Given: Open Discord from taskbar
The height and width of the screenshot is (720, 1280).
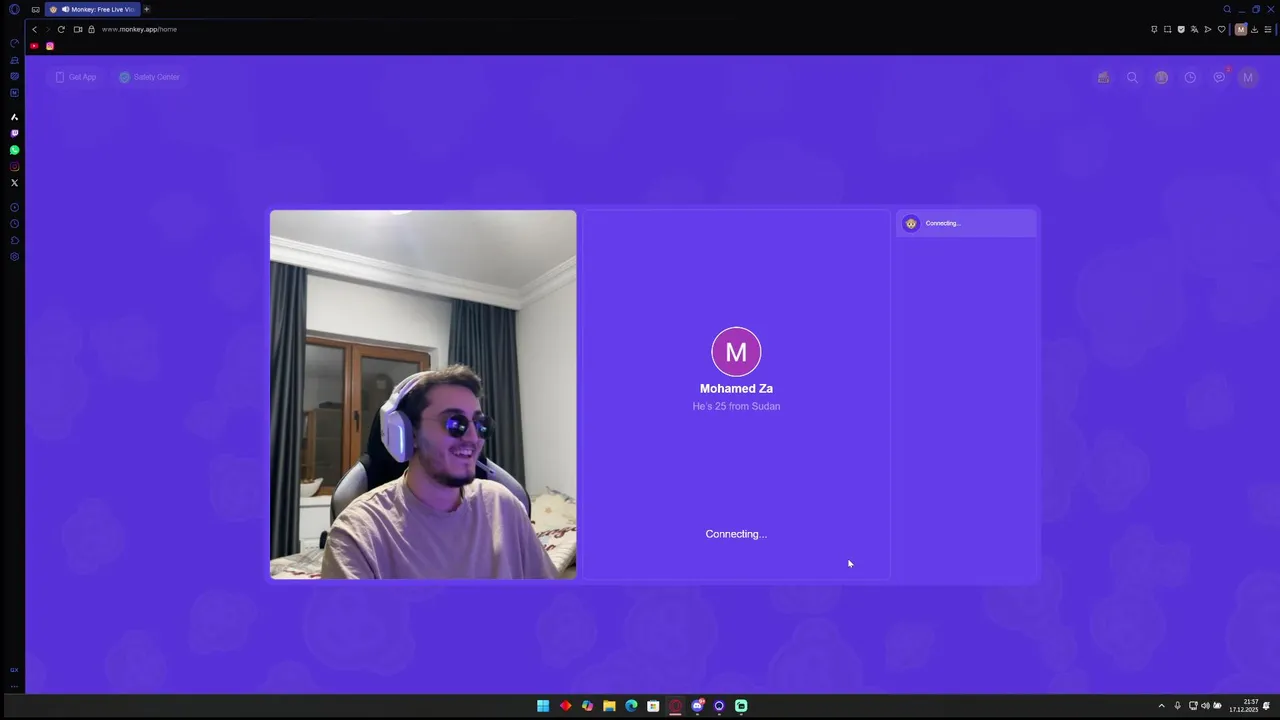Looking at the screenshot, I should click(x=697, y=706).
